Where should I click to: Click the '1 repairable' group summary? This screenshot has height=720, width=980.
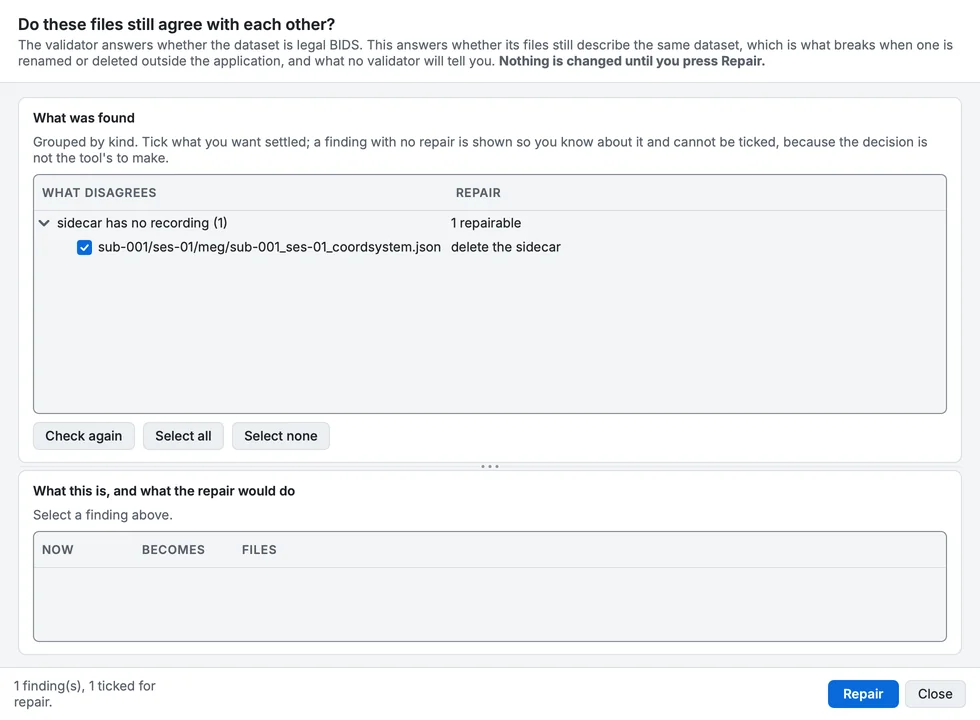[x=486, y=223]
